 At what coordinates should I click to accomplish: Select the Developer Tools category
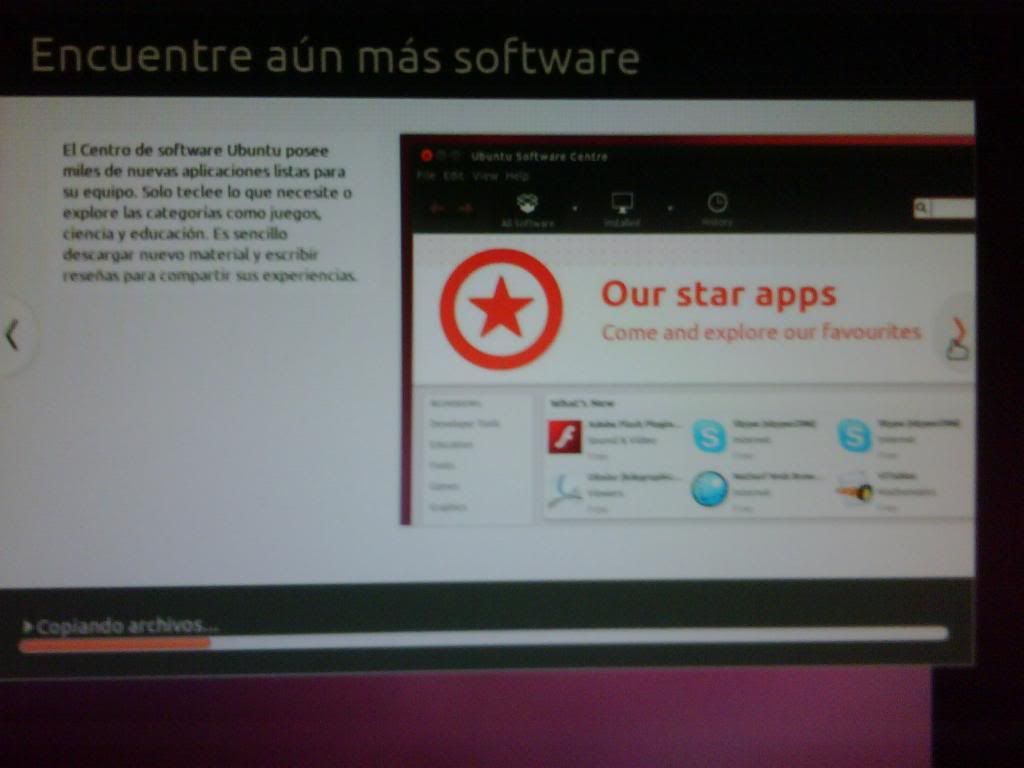click(464, 424)
